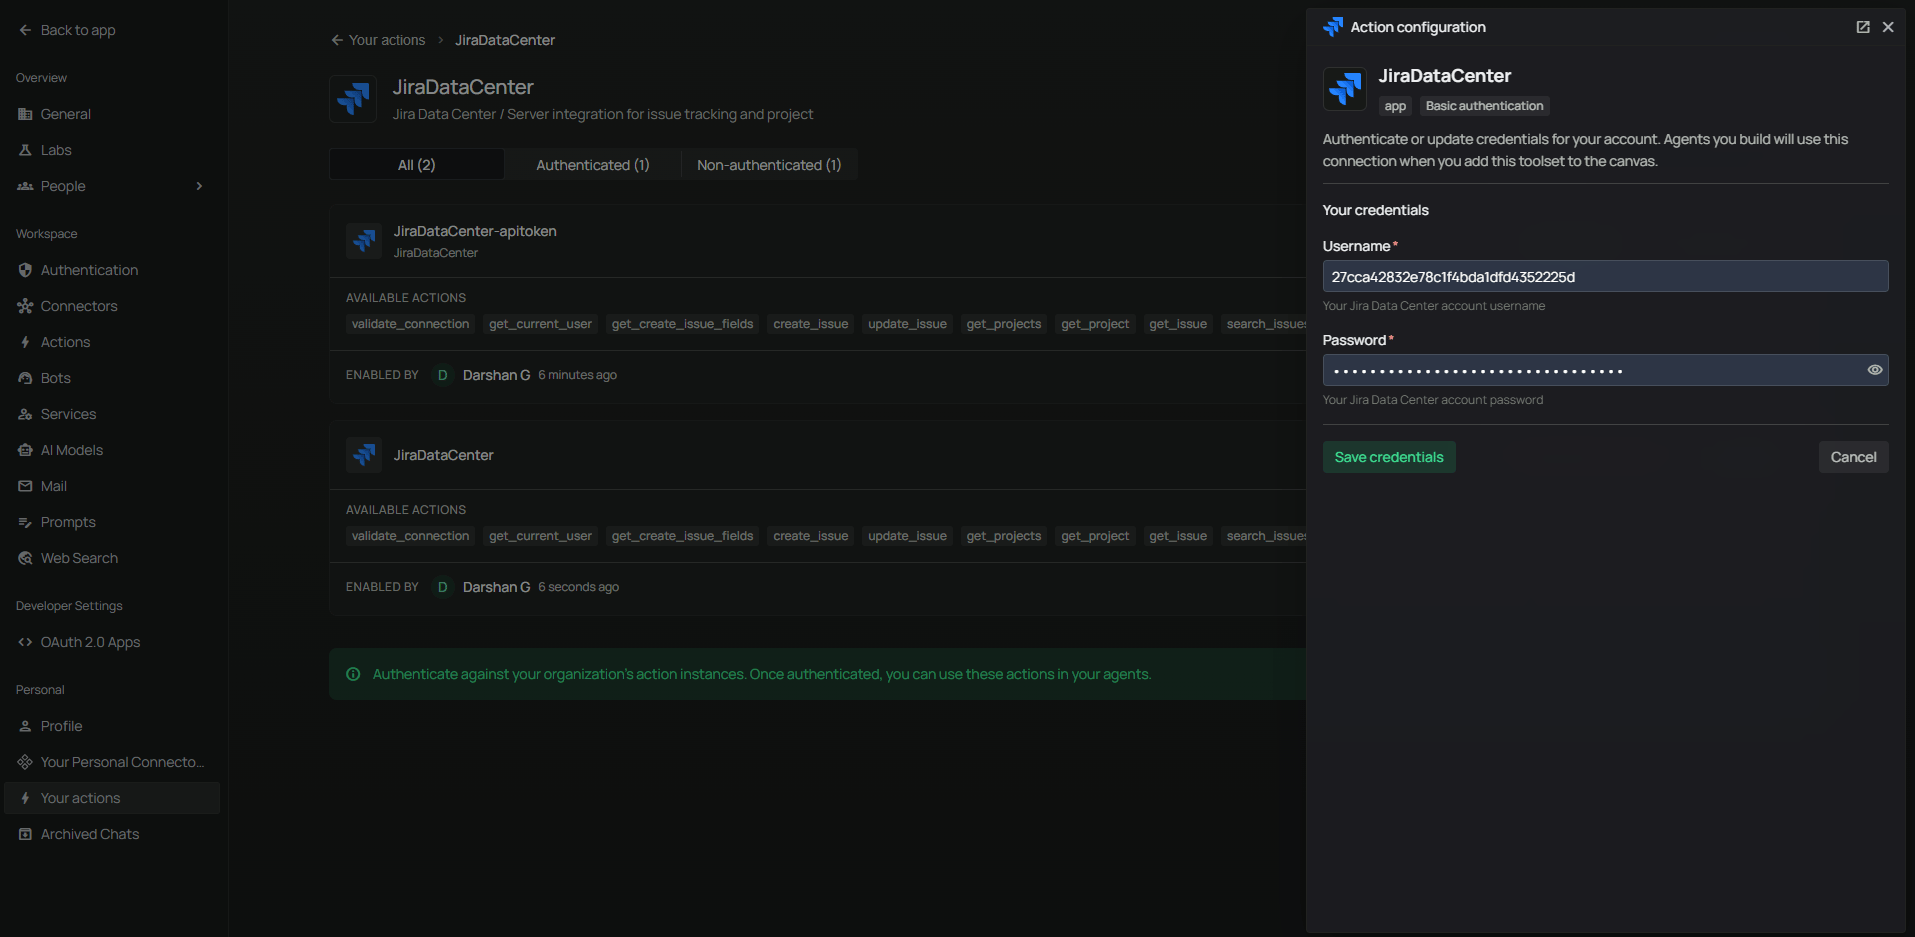Open AI Models in the sidebar
This screenshot has width=1915, height=937.
click(x=112, y=450)
